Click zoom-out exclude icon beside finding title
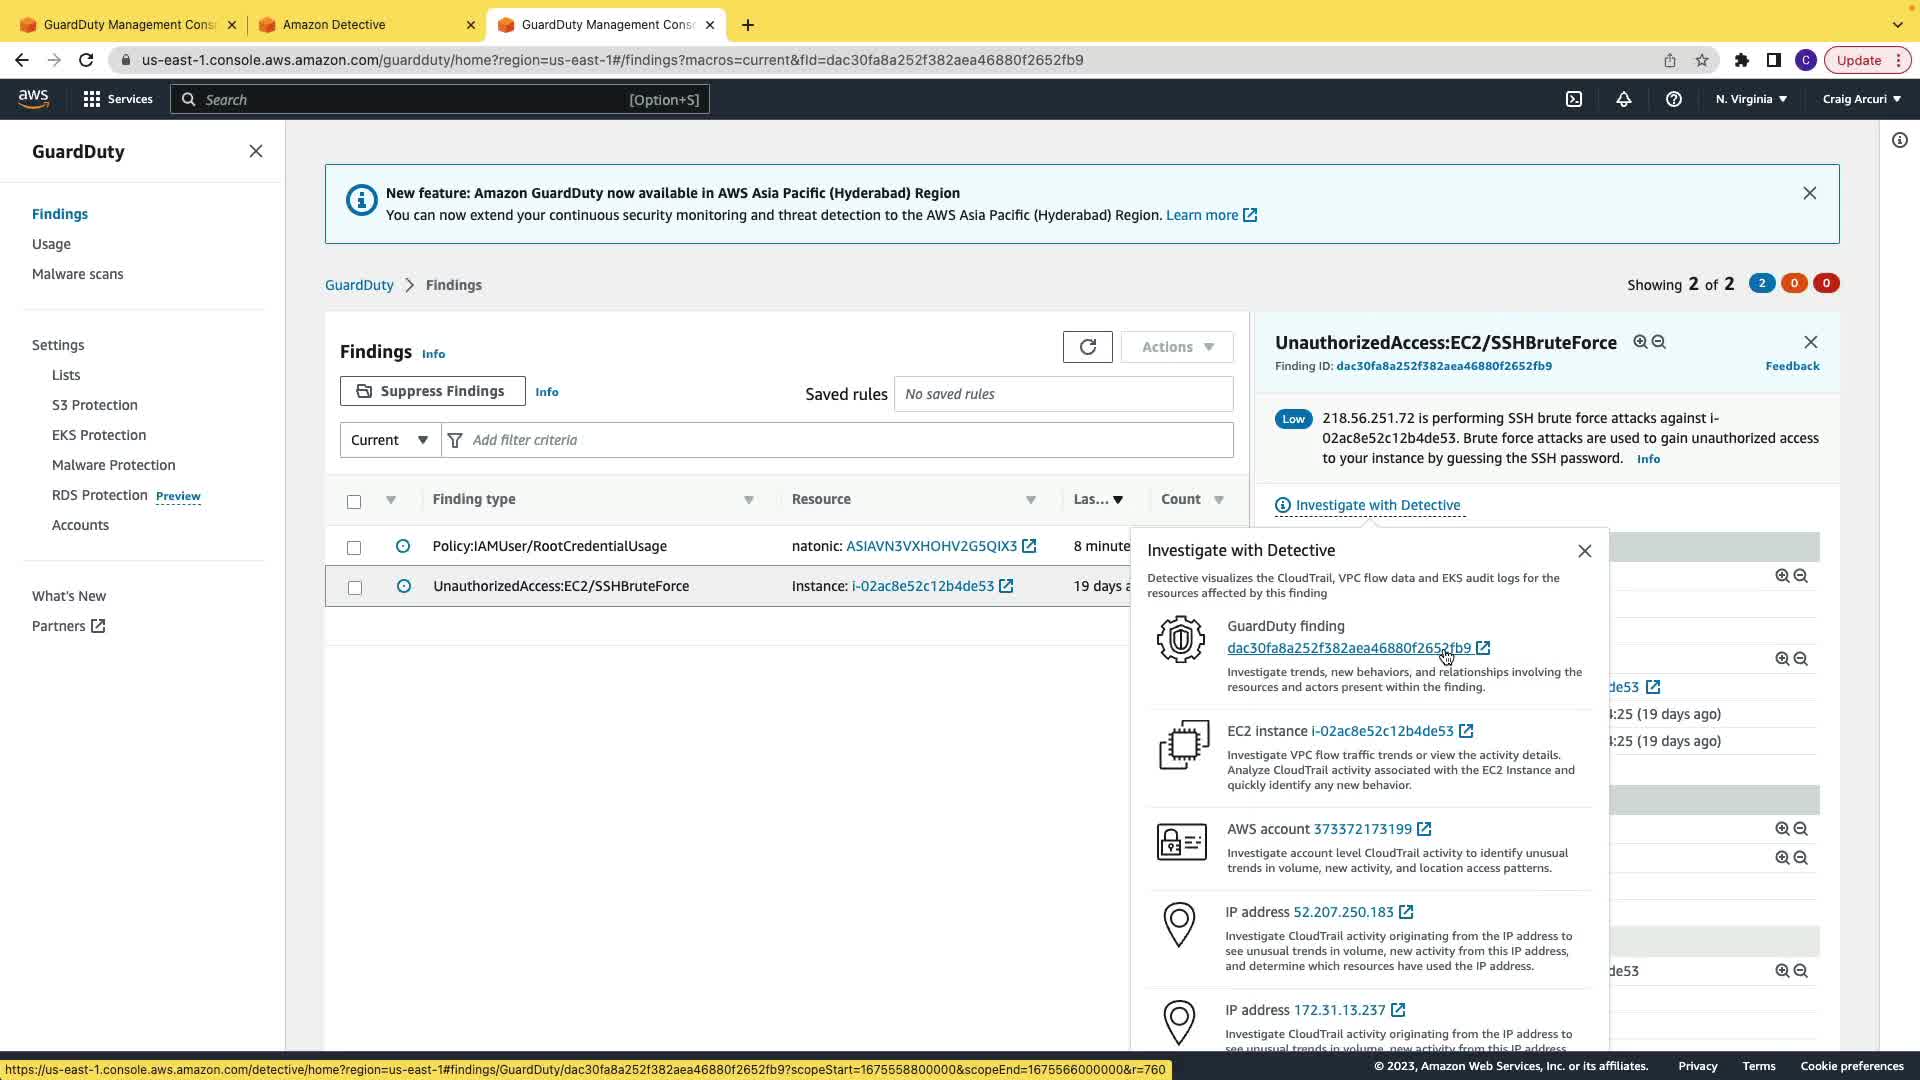The width and height of the screenshot is (1920, 1080). (1659, 342)
